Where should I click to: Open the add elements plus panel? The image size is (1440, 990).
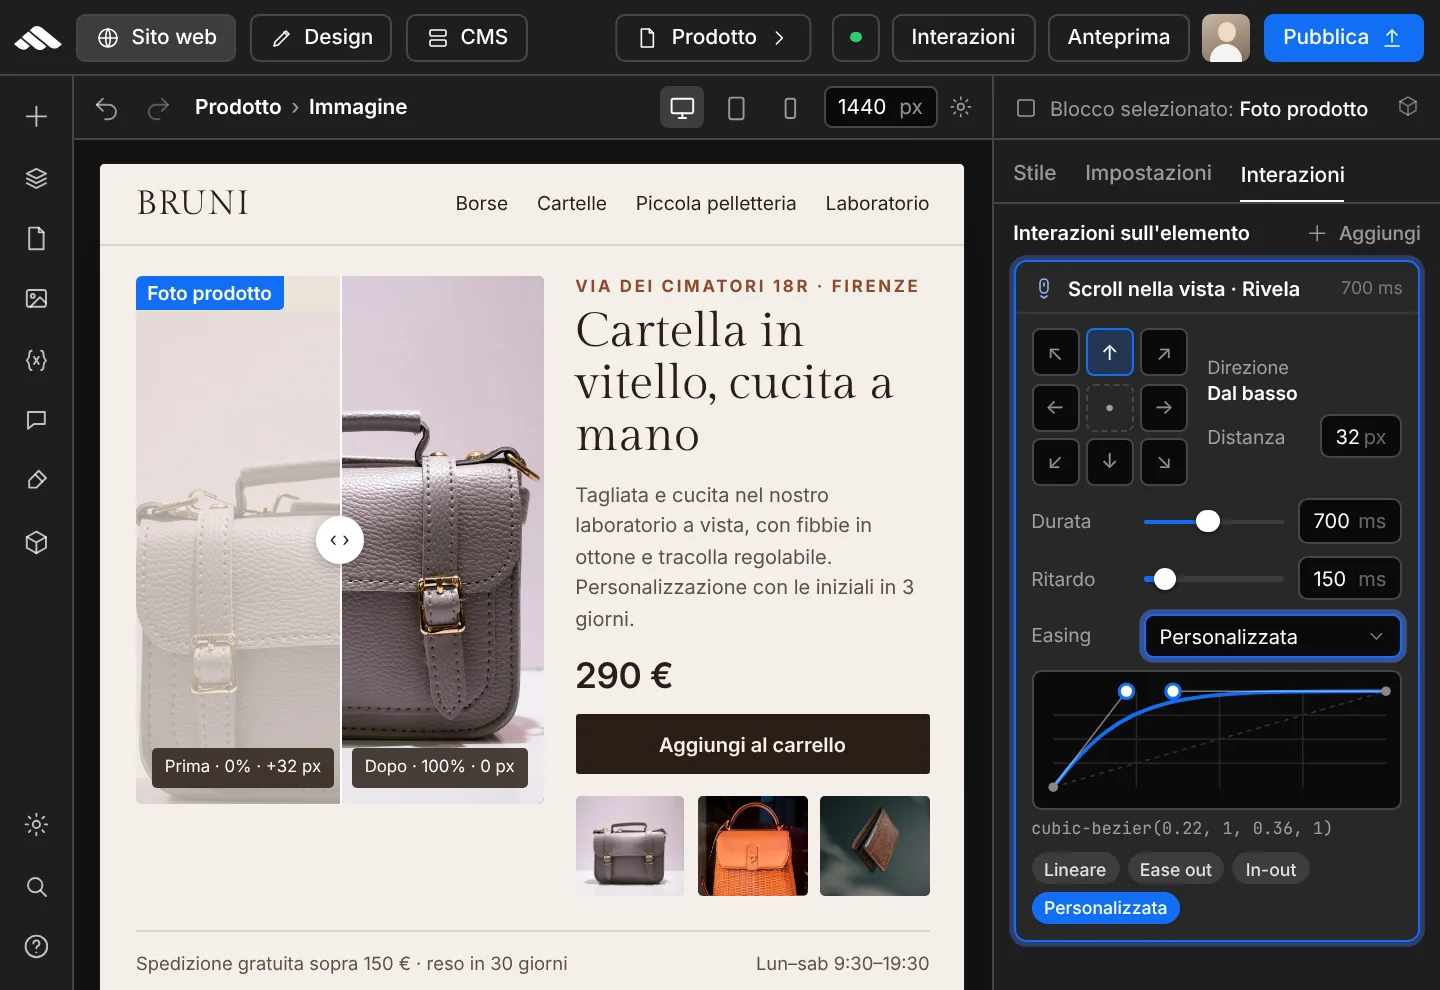coord(36,117)
